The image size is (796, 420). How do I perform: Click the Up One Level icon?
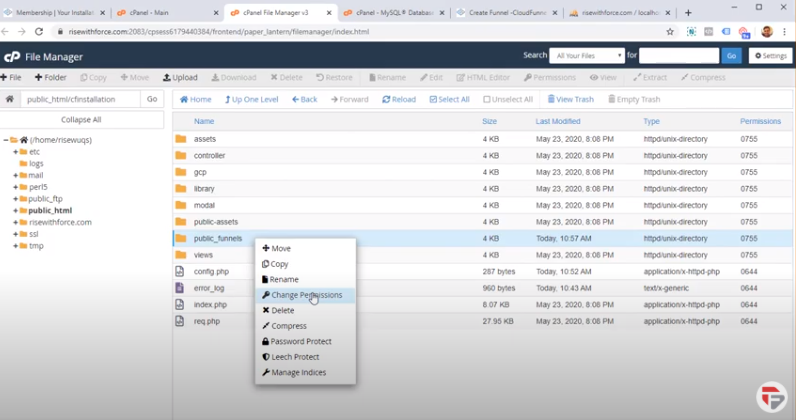point(229,100)
